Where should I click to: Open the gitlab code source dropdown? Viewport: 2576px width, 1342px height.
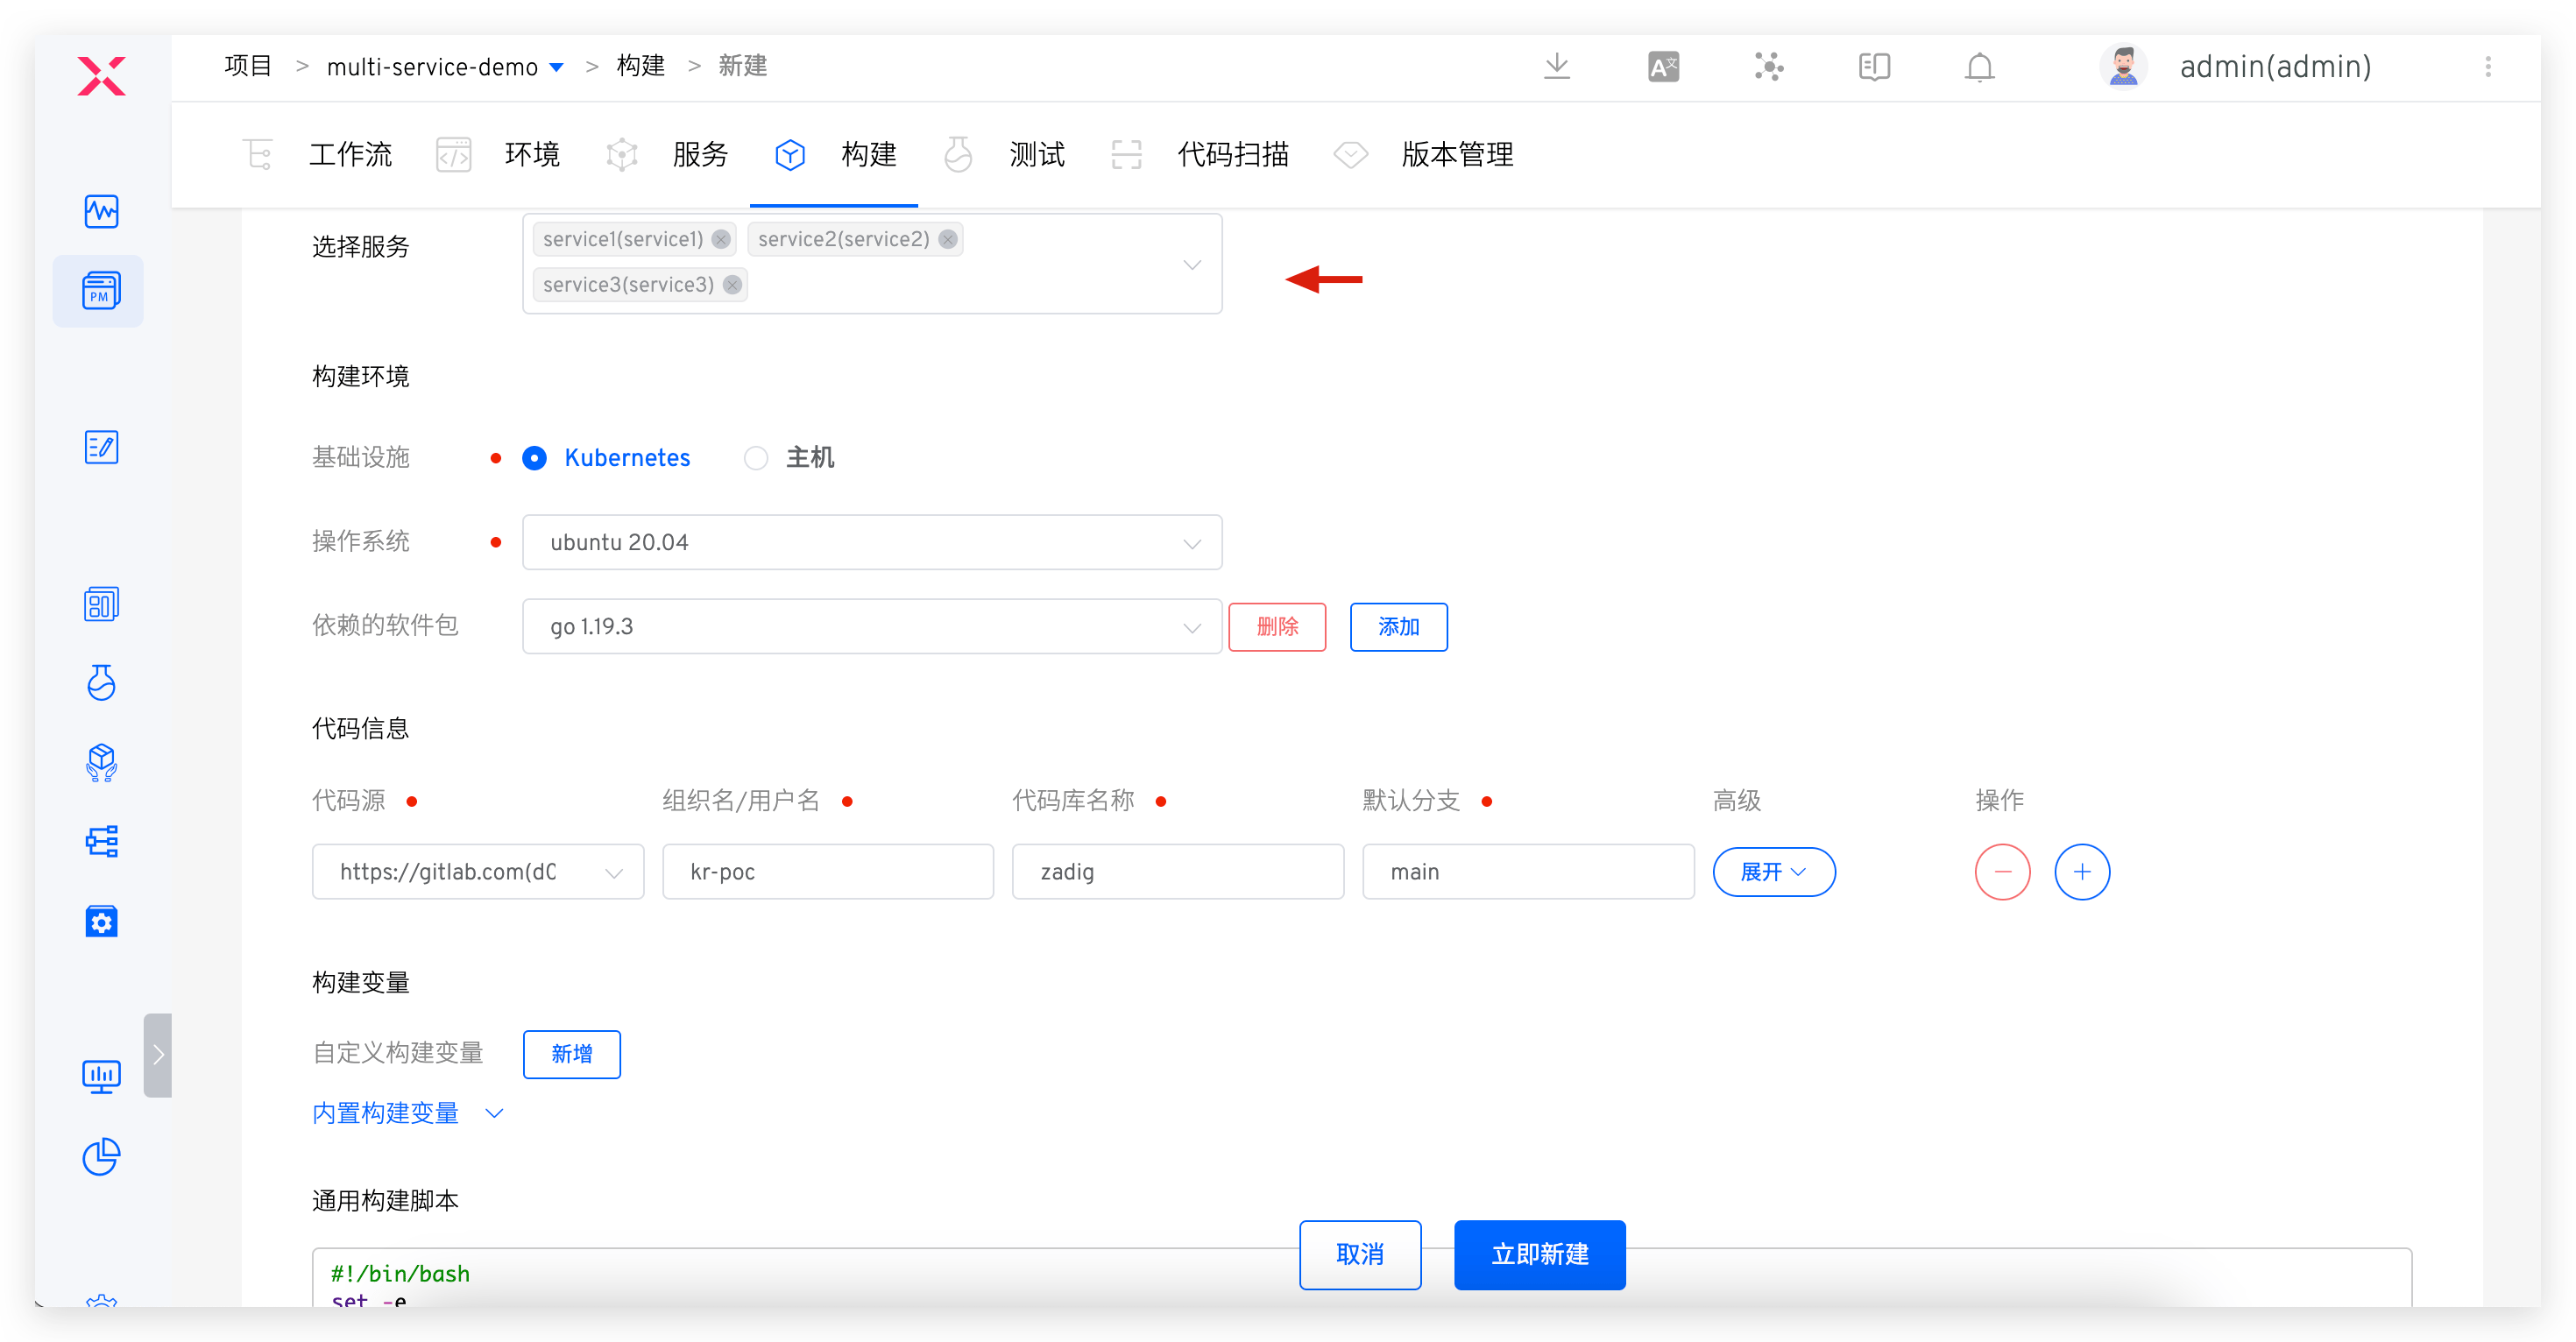(x=478, y=872)
